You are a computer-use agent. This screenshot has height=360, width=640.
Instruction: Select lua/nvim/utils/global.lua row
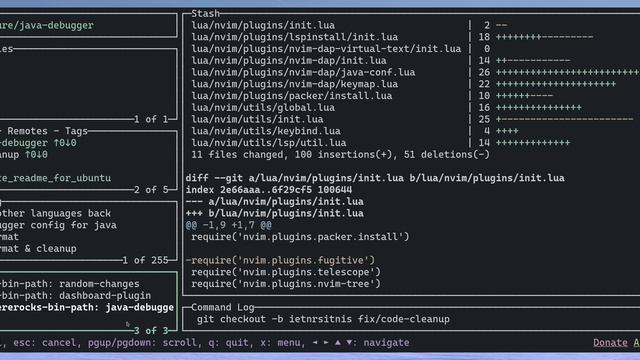point(263,108)
